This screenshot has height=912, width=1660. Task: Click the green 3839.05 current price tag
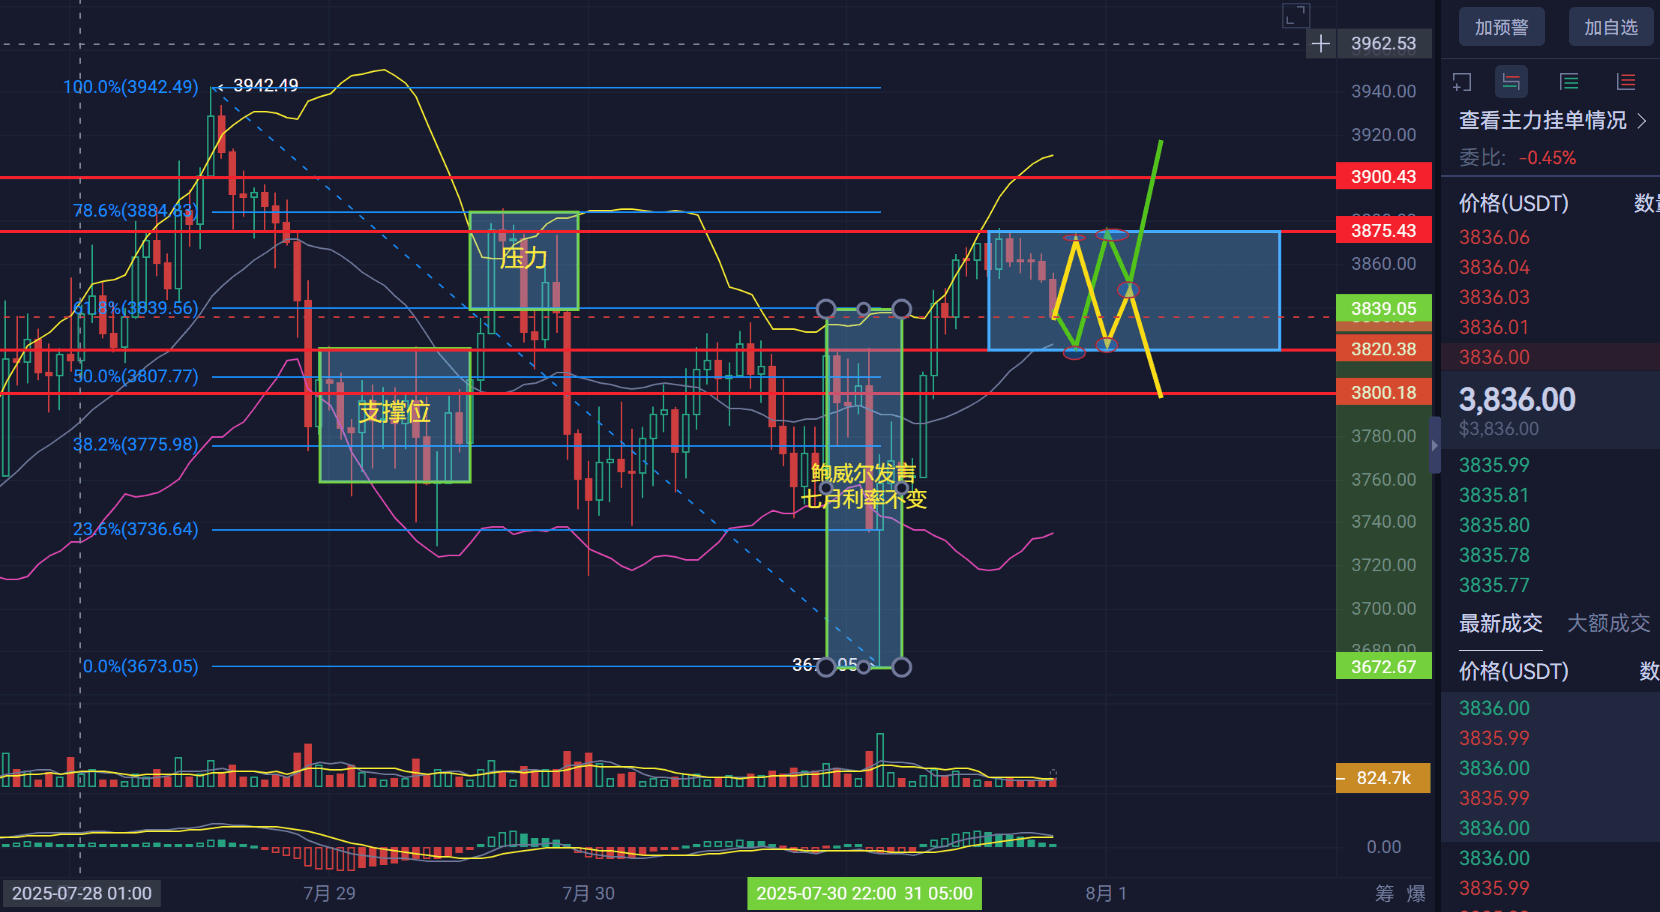click(1384, 308)
